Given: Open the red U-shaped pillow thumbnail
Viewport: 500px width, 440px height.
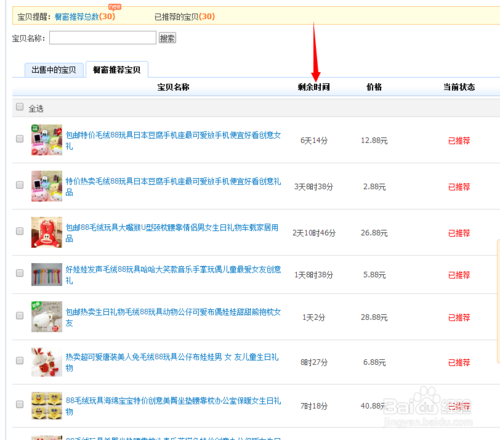Looking at the screenshot, I should (x=47, y=232).
